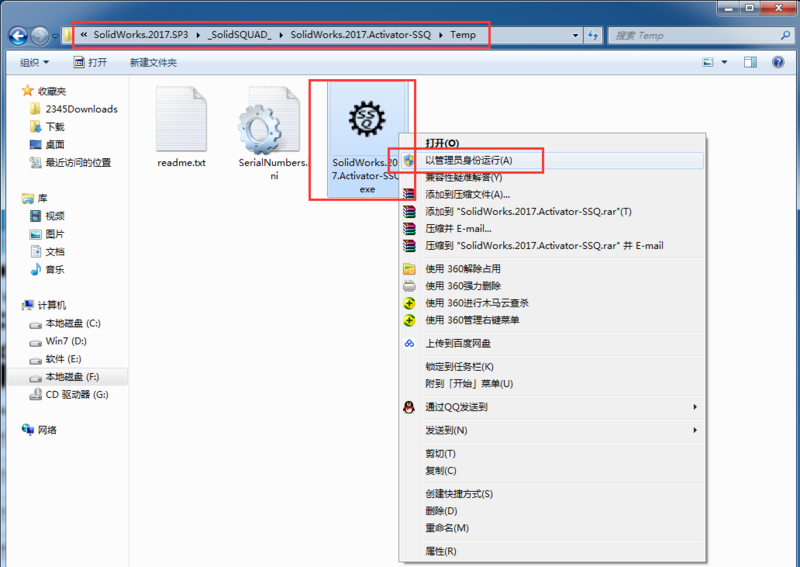This screenshot has width=800, height=567.
Task: Open the 视频 library
Action: pos(47,216)
